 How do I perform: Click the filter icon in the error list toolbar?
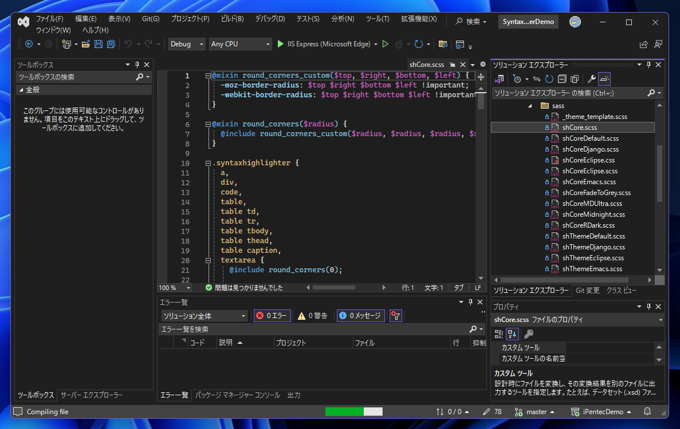(x=395, y=315)
